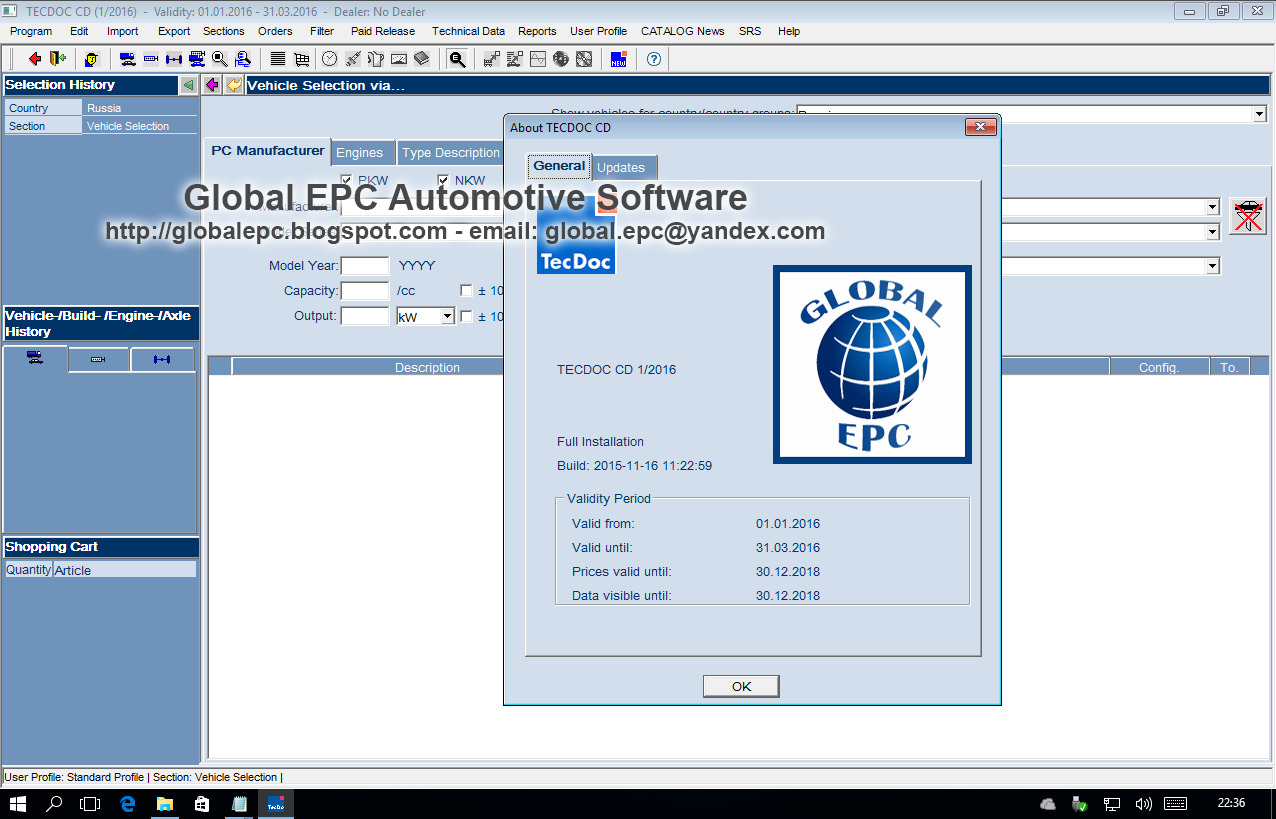Open the Program menu
1276x819 pixels.
click(31, 31)
